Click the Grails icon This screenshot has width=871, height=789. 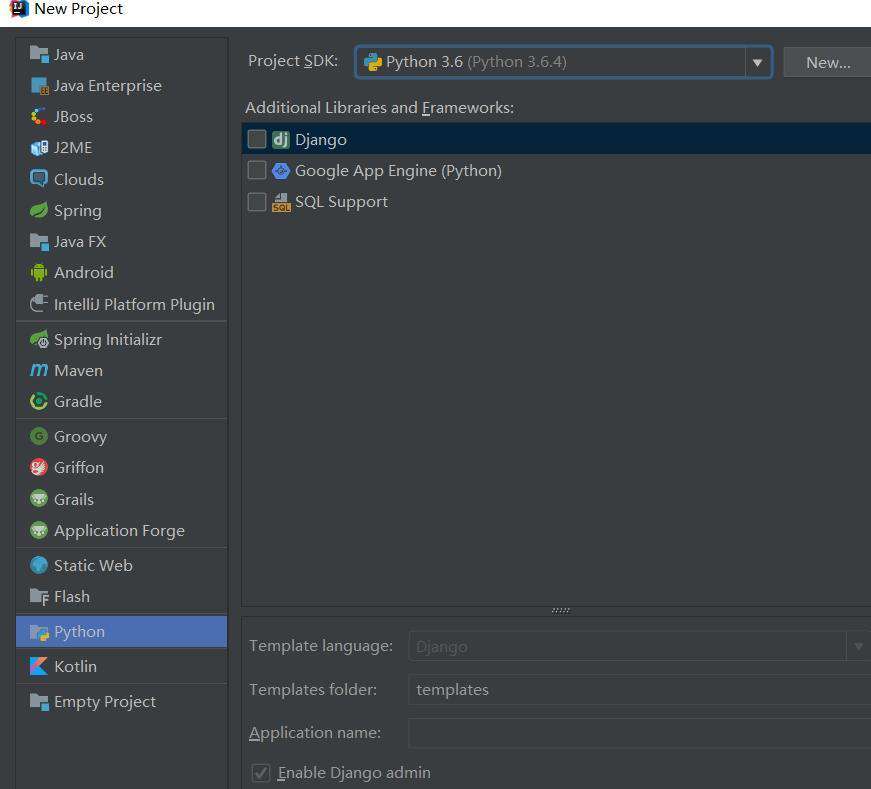click(39, 499)
